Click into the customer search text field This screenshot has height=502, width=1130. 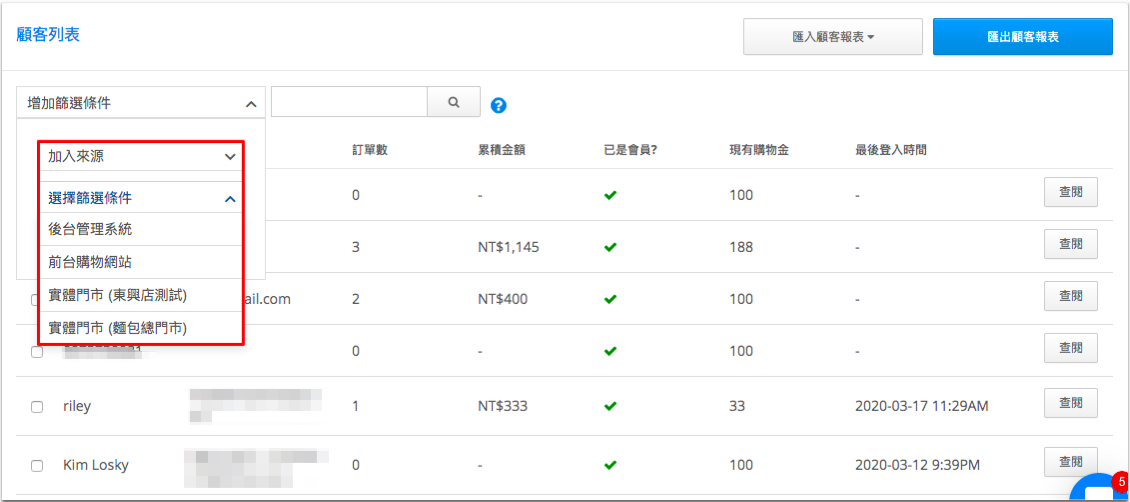[350, 102]
